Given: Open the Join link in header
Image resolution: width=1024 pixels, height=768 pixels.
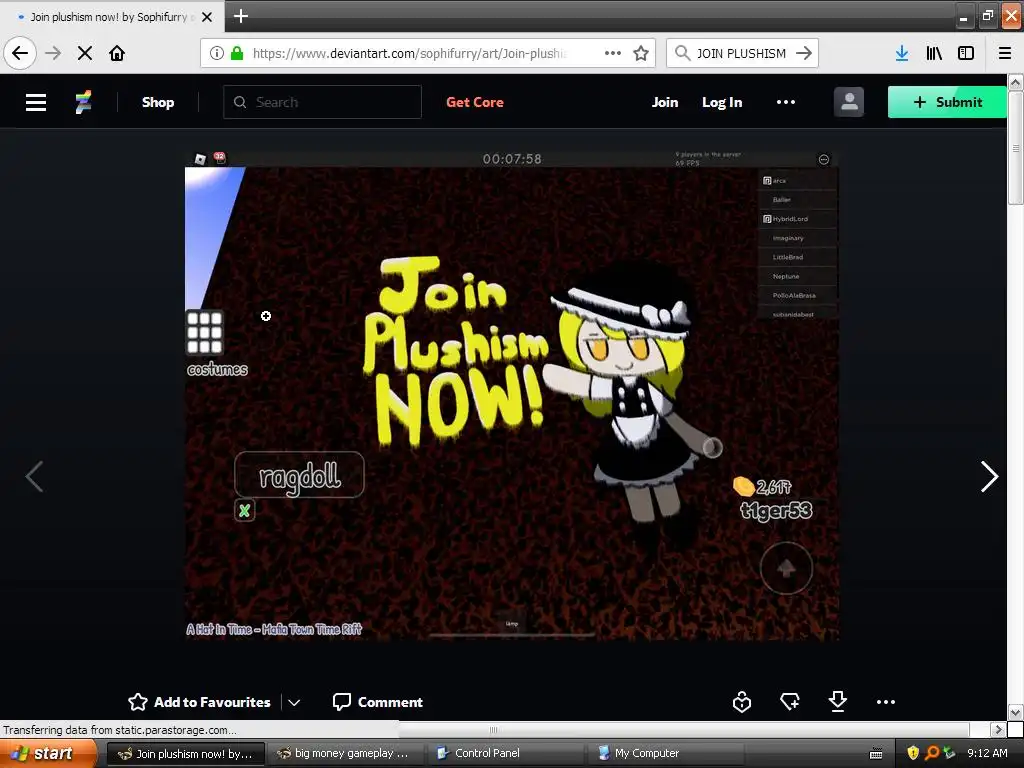Looking at the screenshot, I should tap(665, 102).
